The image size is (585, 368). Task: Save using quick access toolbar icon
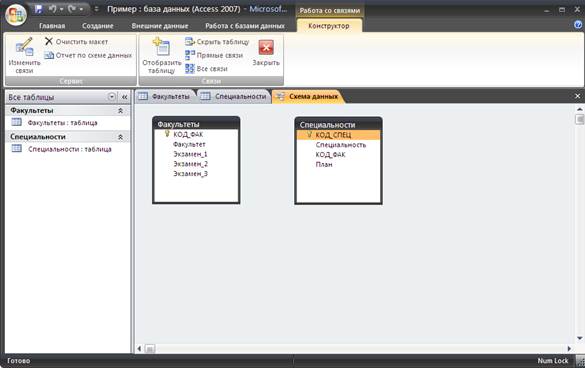pos(38,9)
